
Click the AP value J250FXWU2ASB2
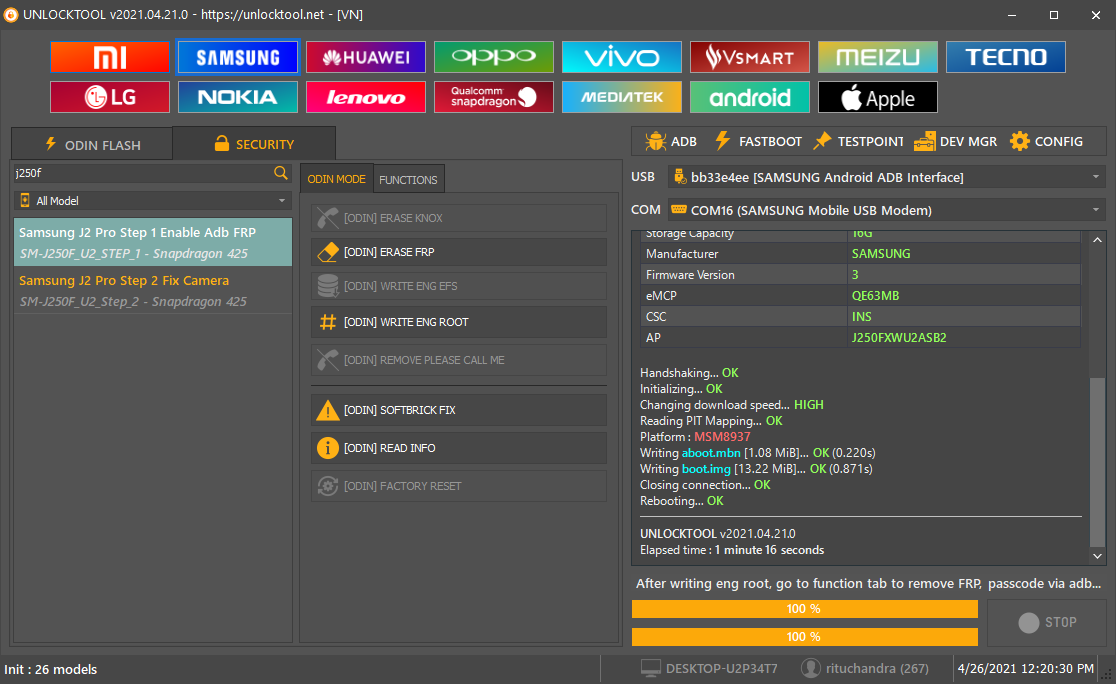(899, 337)
